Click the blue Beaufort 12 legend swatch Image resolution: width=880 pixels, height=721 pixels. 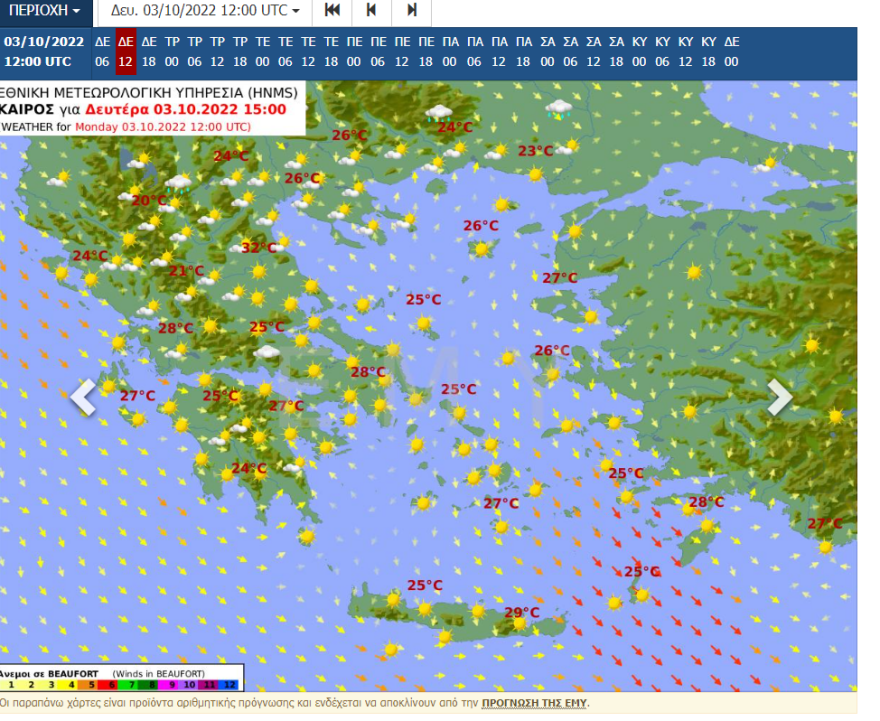tap(231, 685)
